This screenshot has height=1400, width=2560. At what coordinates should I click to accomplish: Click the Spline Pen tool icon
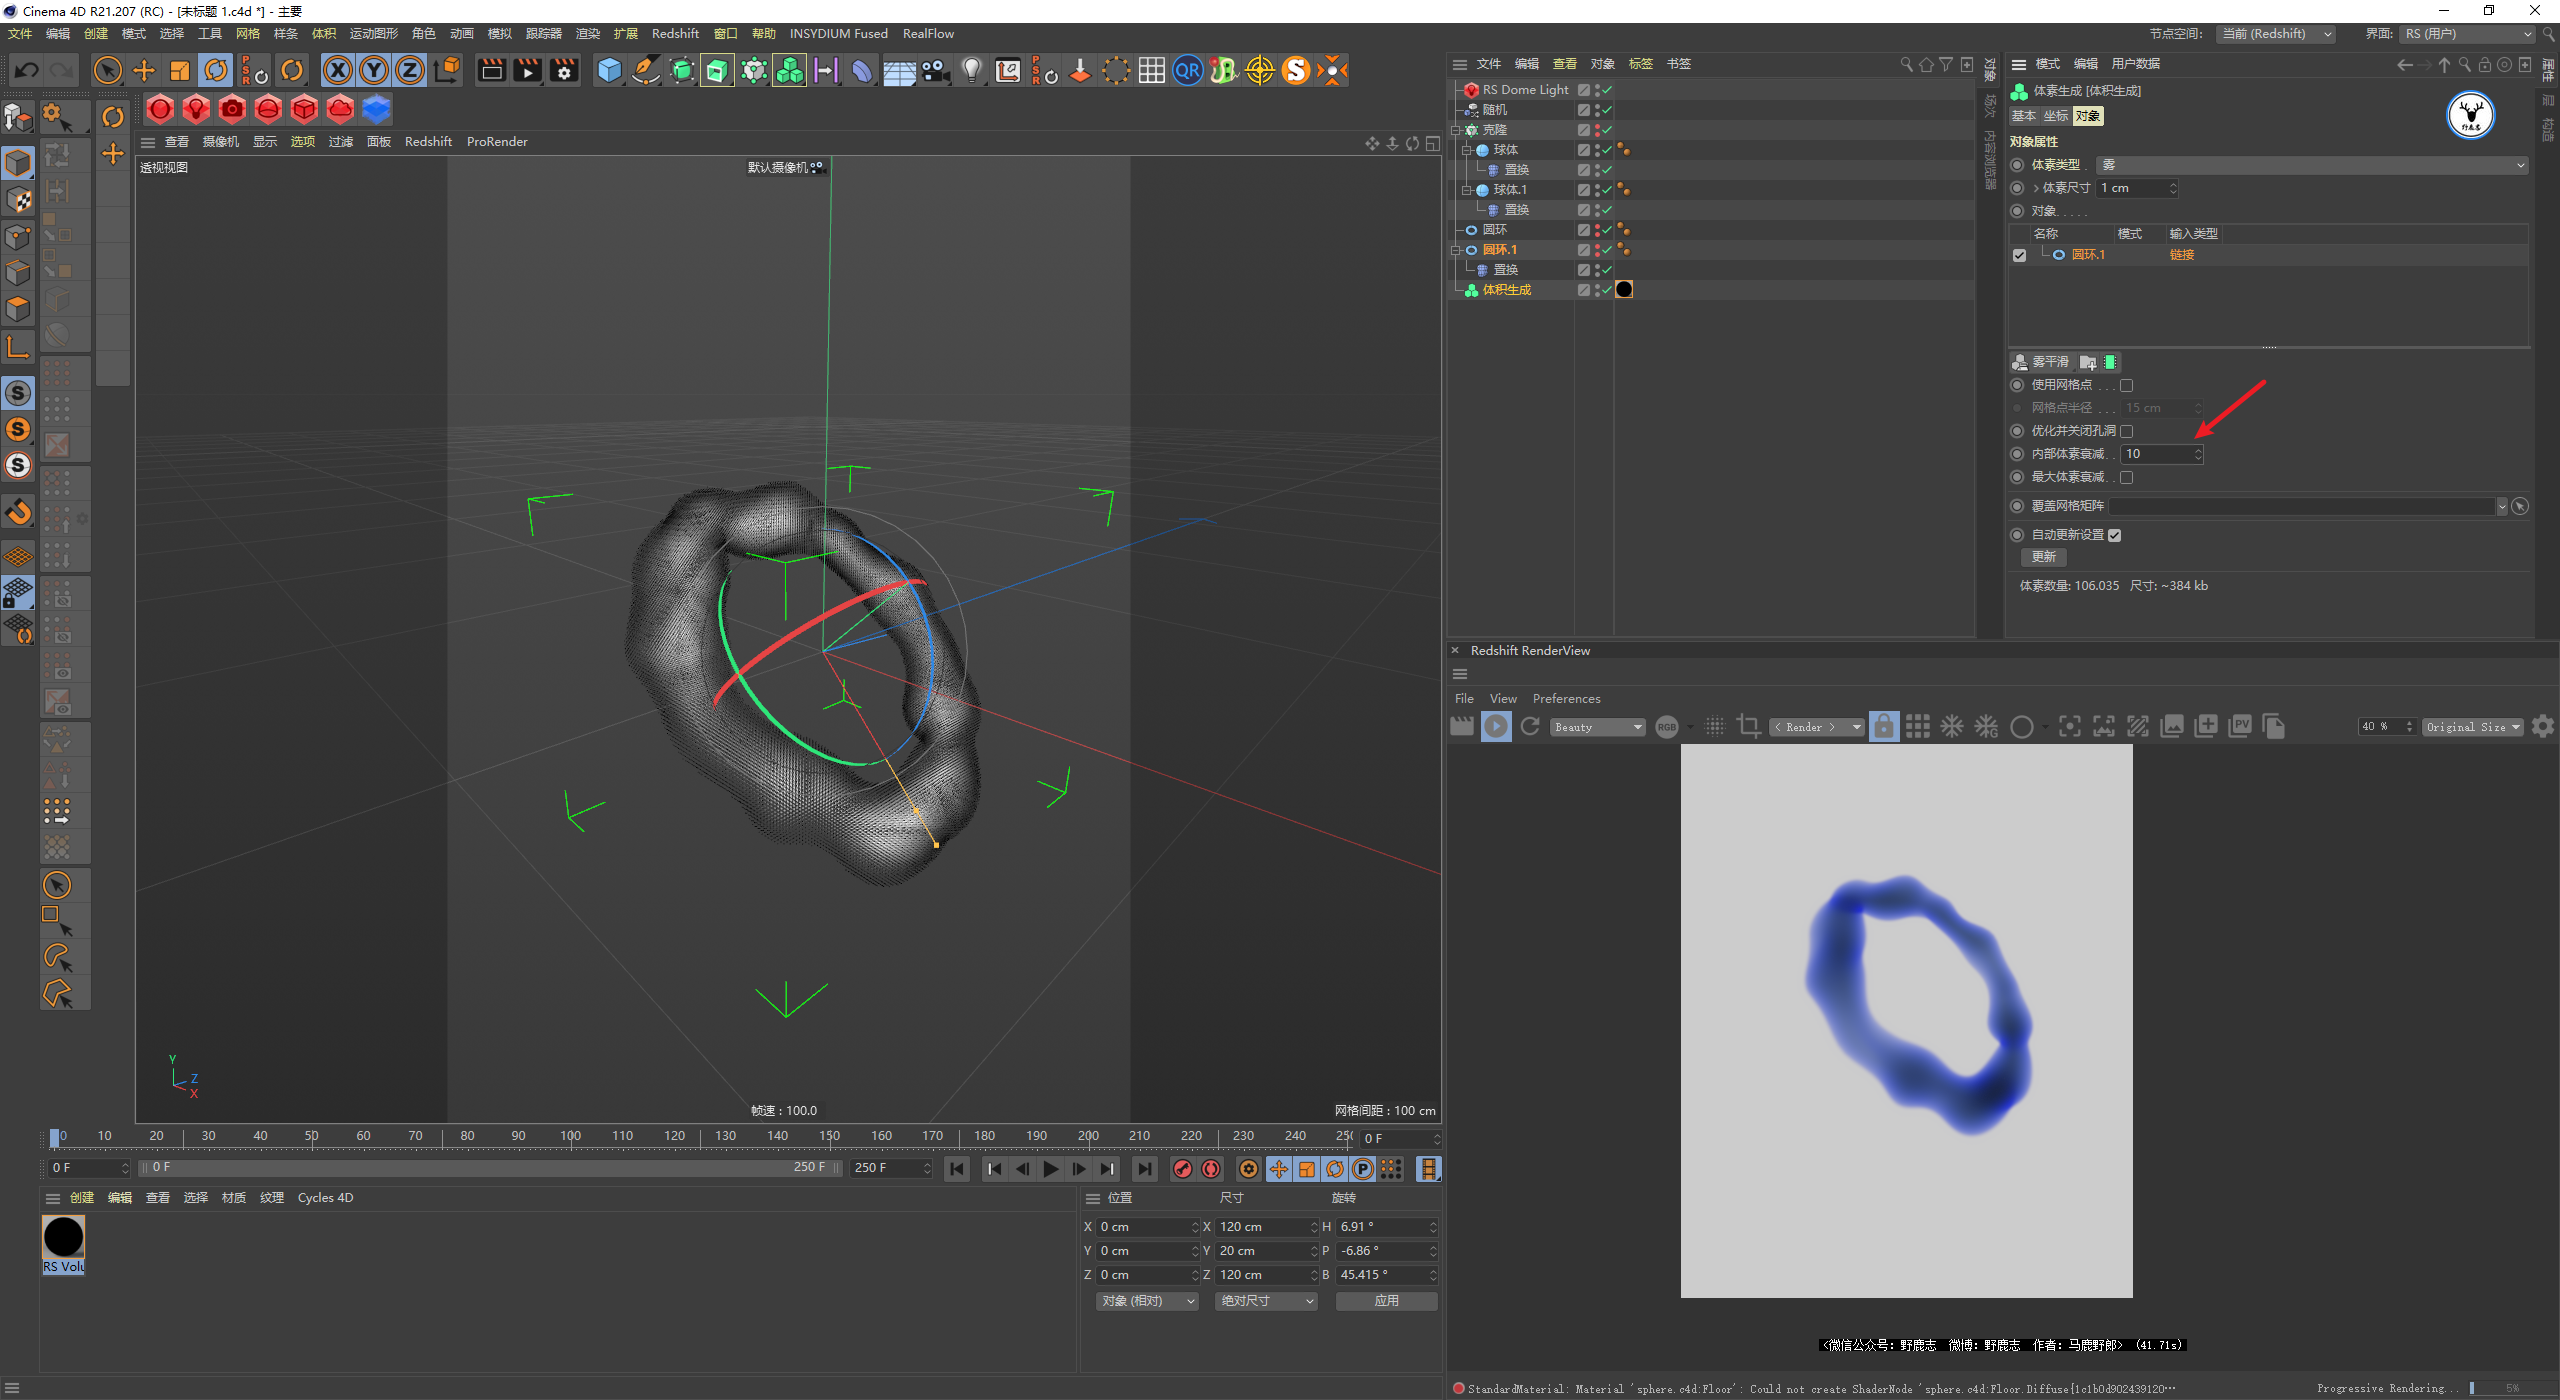pyautogui.click(x=646, y=70)
